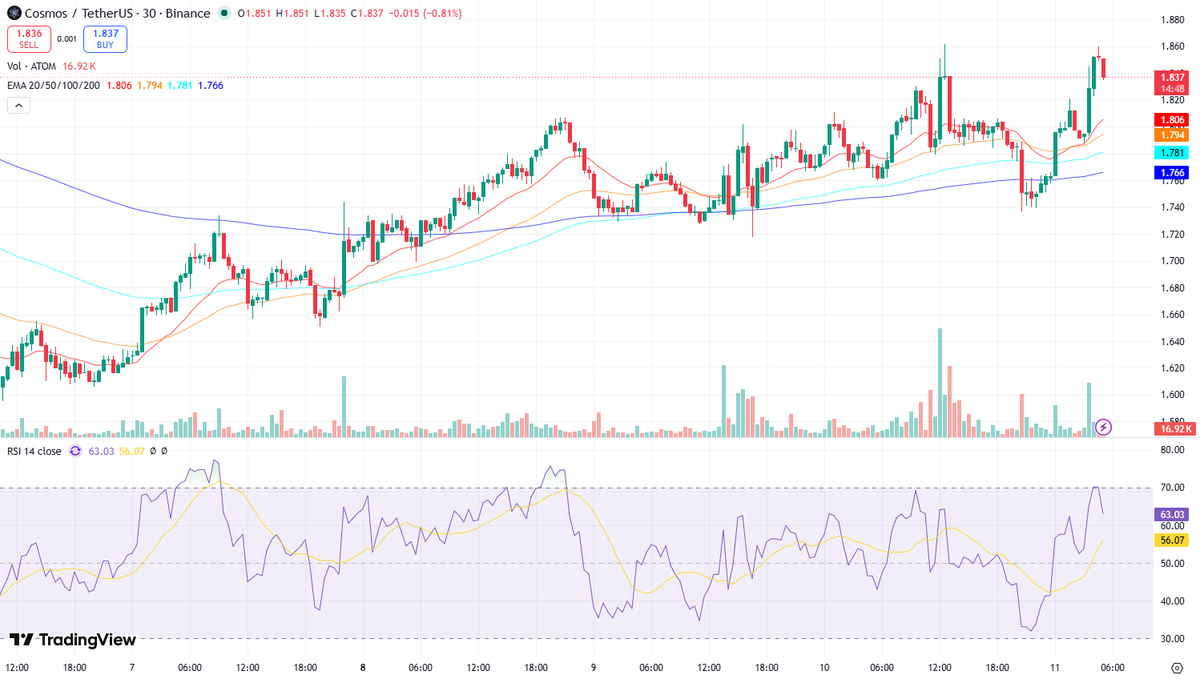Click the 1.620 price axis label
1200x679 pixels.
(1172, 368)
